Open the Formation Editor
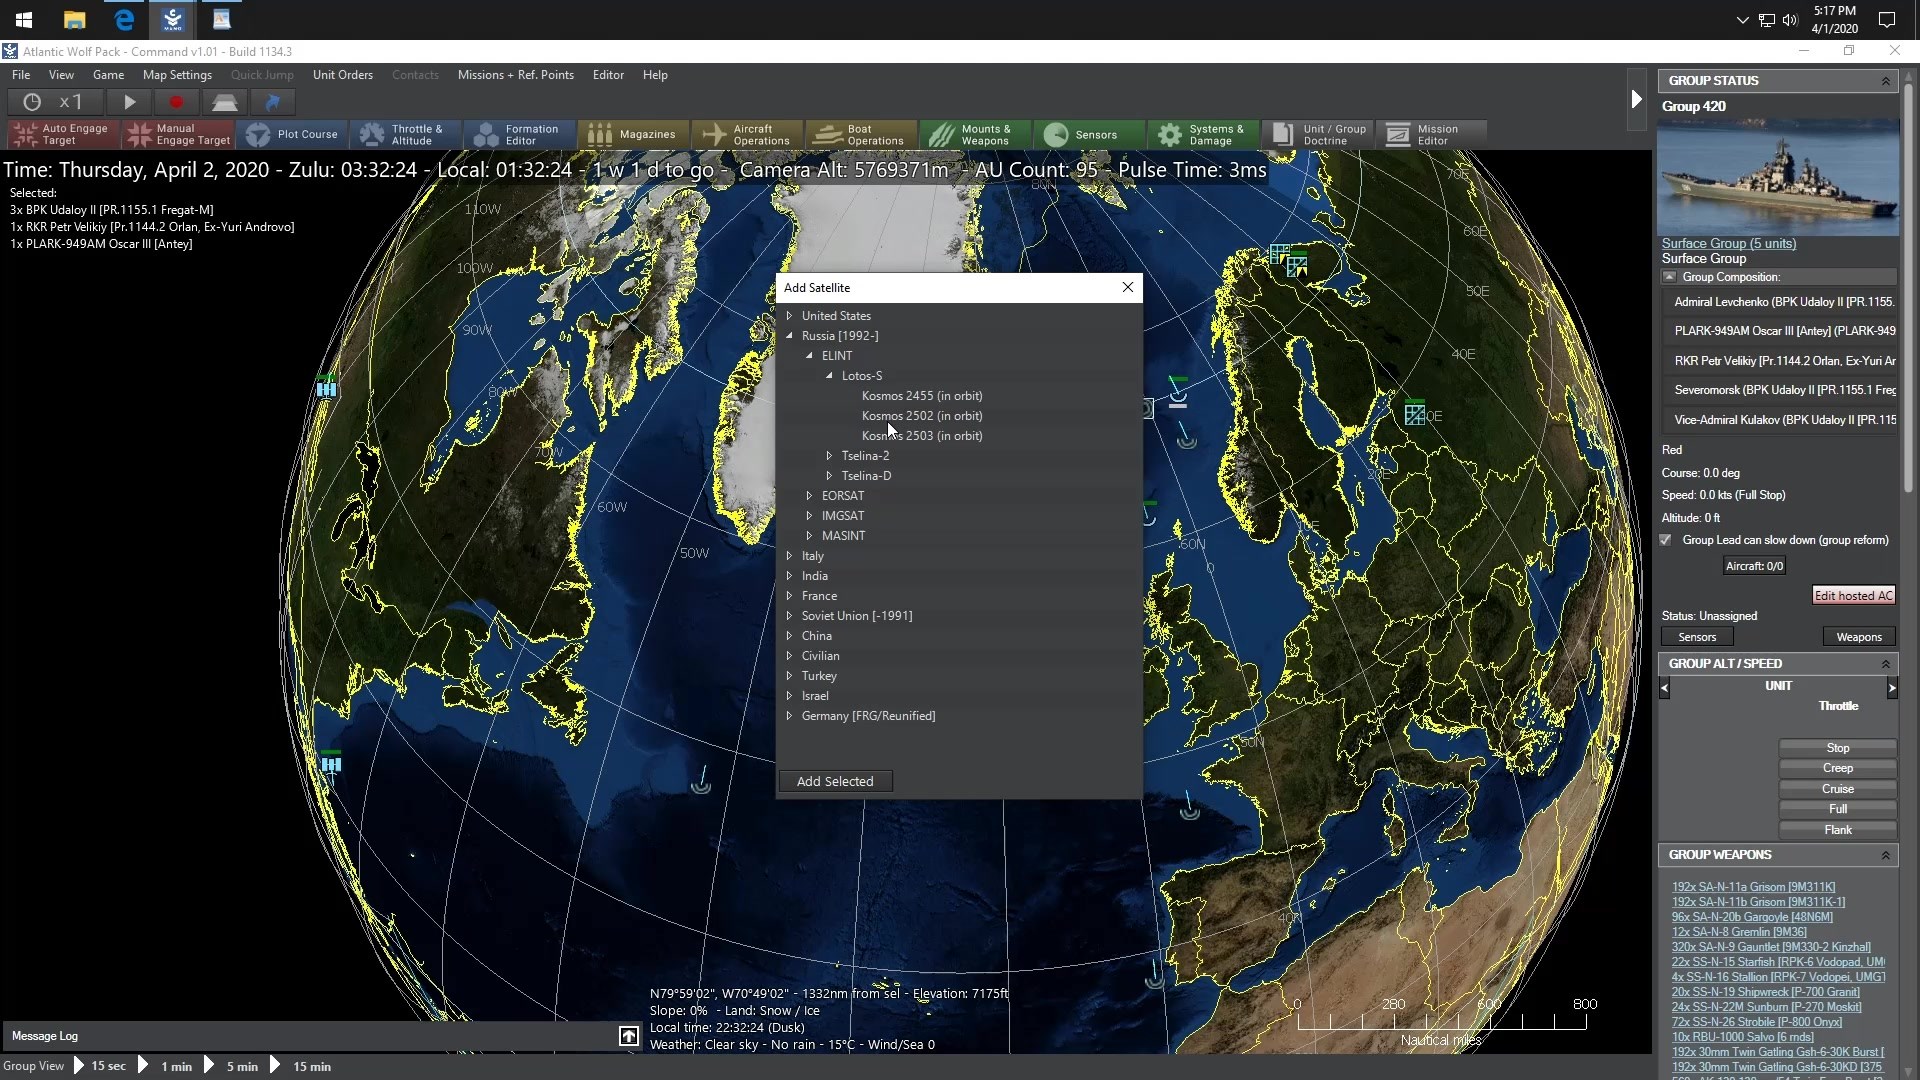This screenshot has height=1080, width=1920. coord(520,134)
